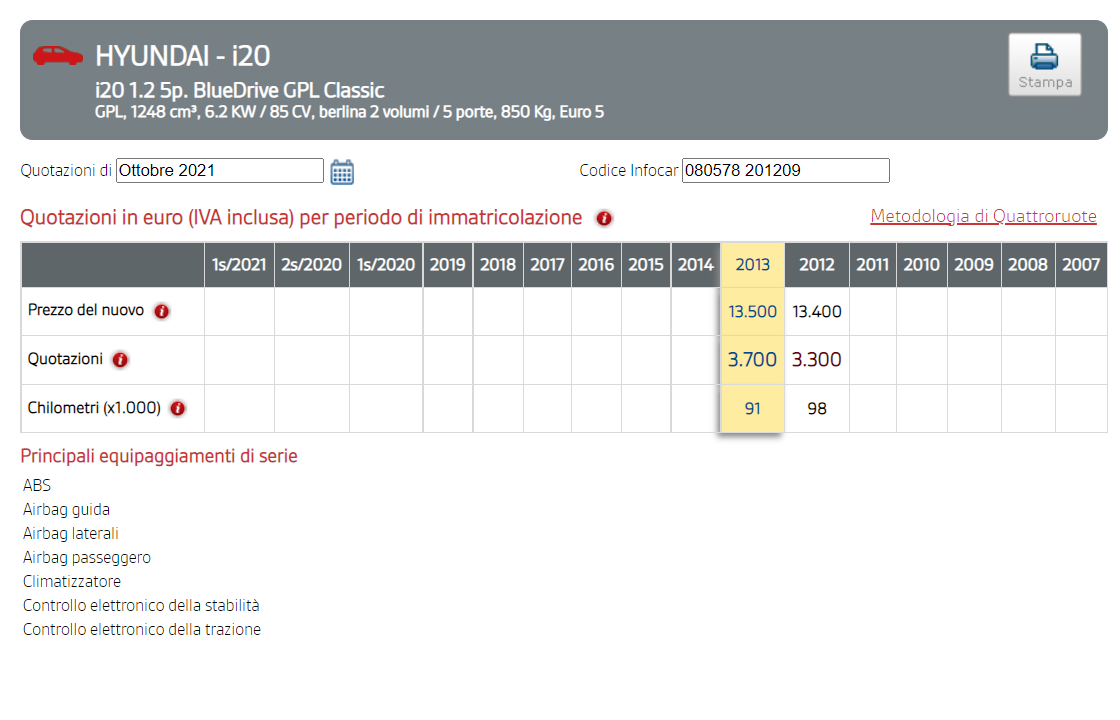The height and width of the screenshot is (720, 1120).
Task: Click info icon beside Prezzo del nuovo
Action: pyautogui.click(x=162, y=311)
